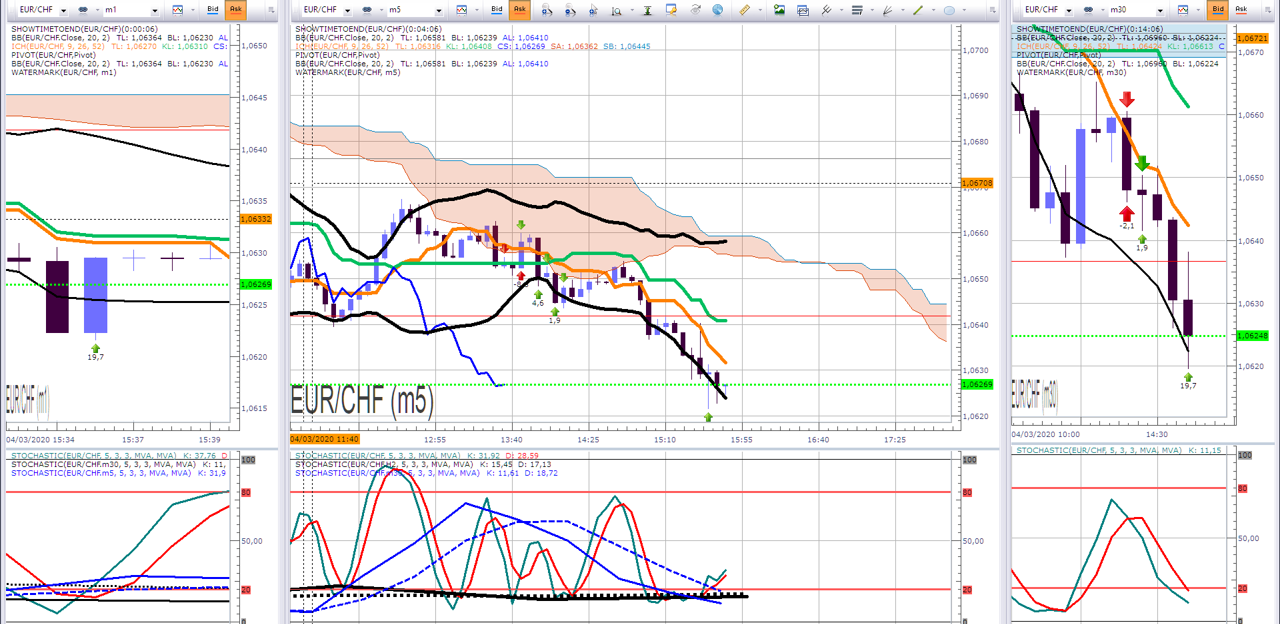Expand the chart type arrow in m5 toolbar
Screen dimensions: 1280x624
(476, 9)
